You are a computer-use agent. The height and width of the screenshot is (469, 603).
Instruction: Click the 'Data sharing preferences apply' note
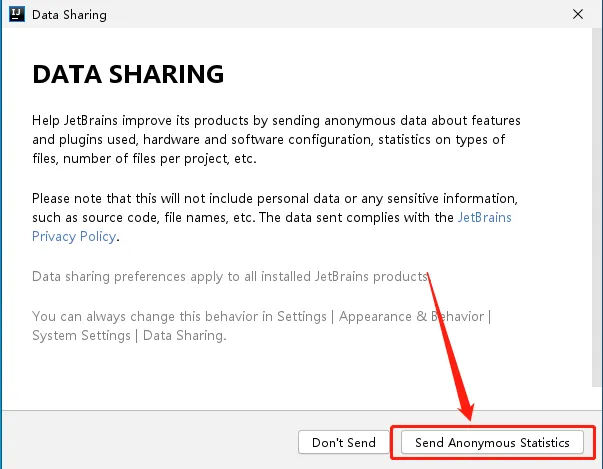pos(230,276)
